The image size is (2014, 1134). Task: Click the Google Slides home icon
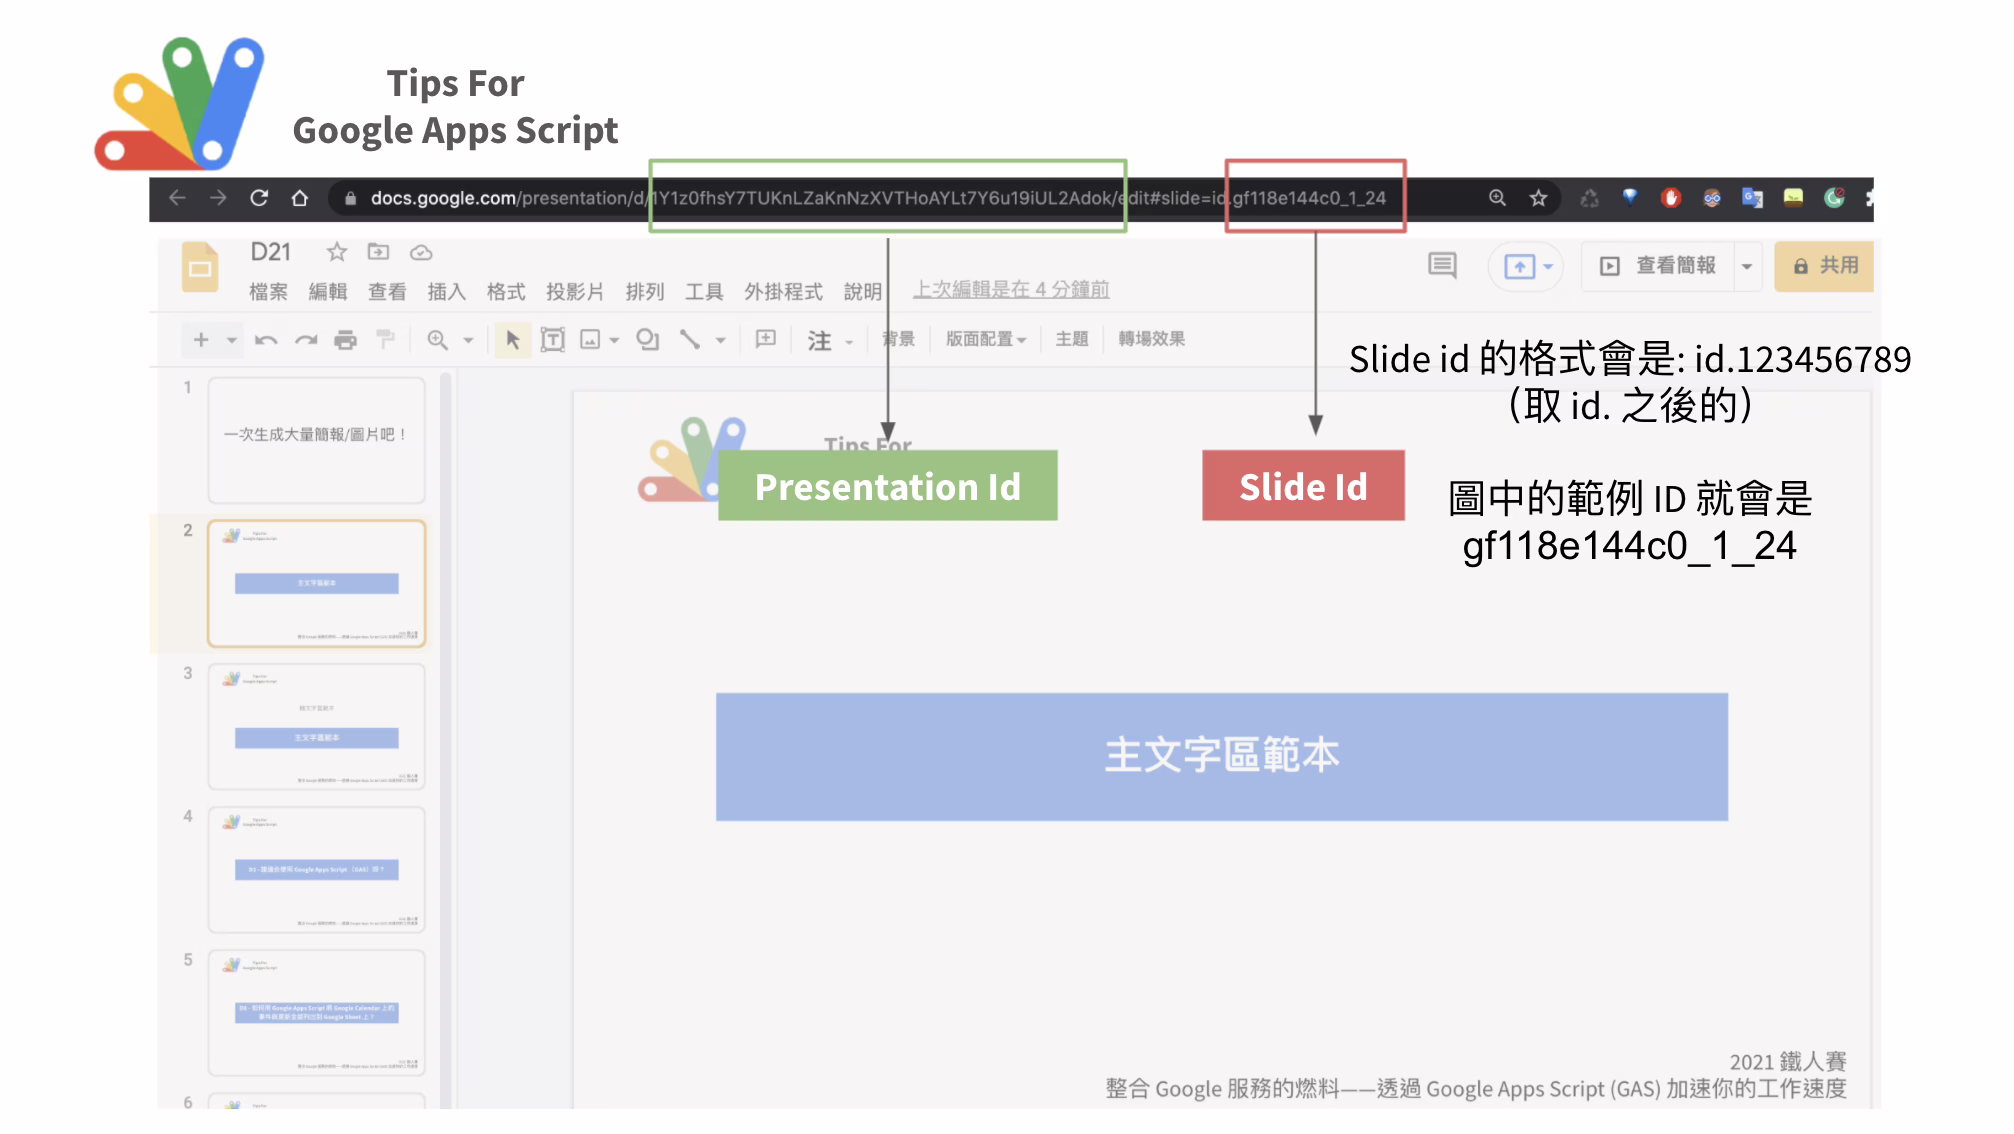200,268
